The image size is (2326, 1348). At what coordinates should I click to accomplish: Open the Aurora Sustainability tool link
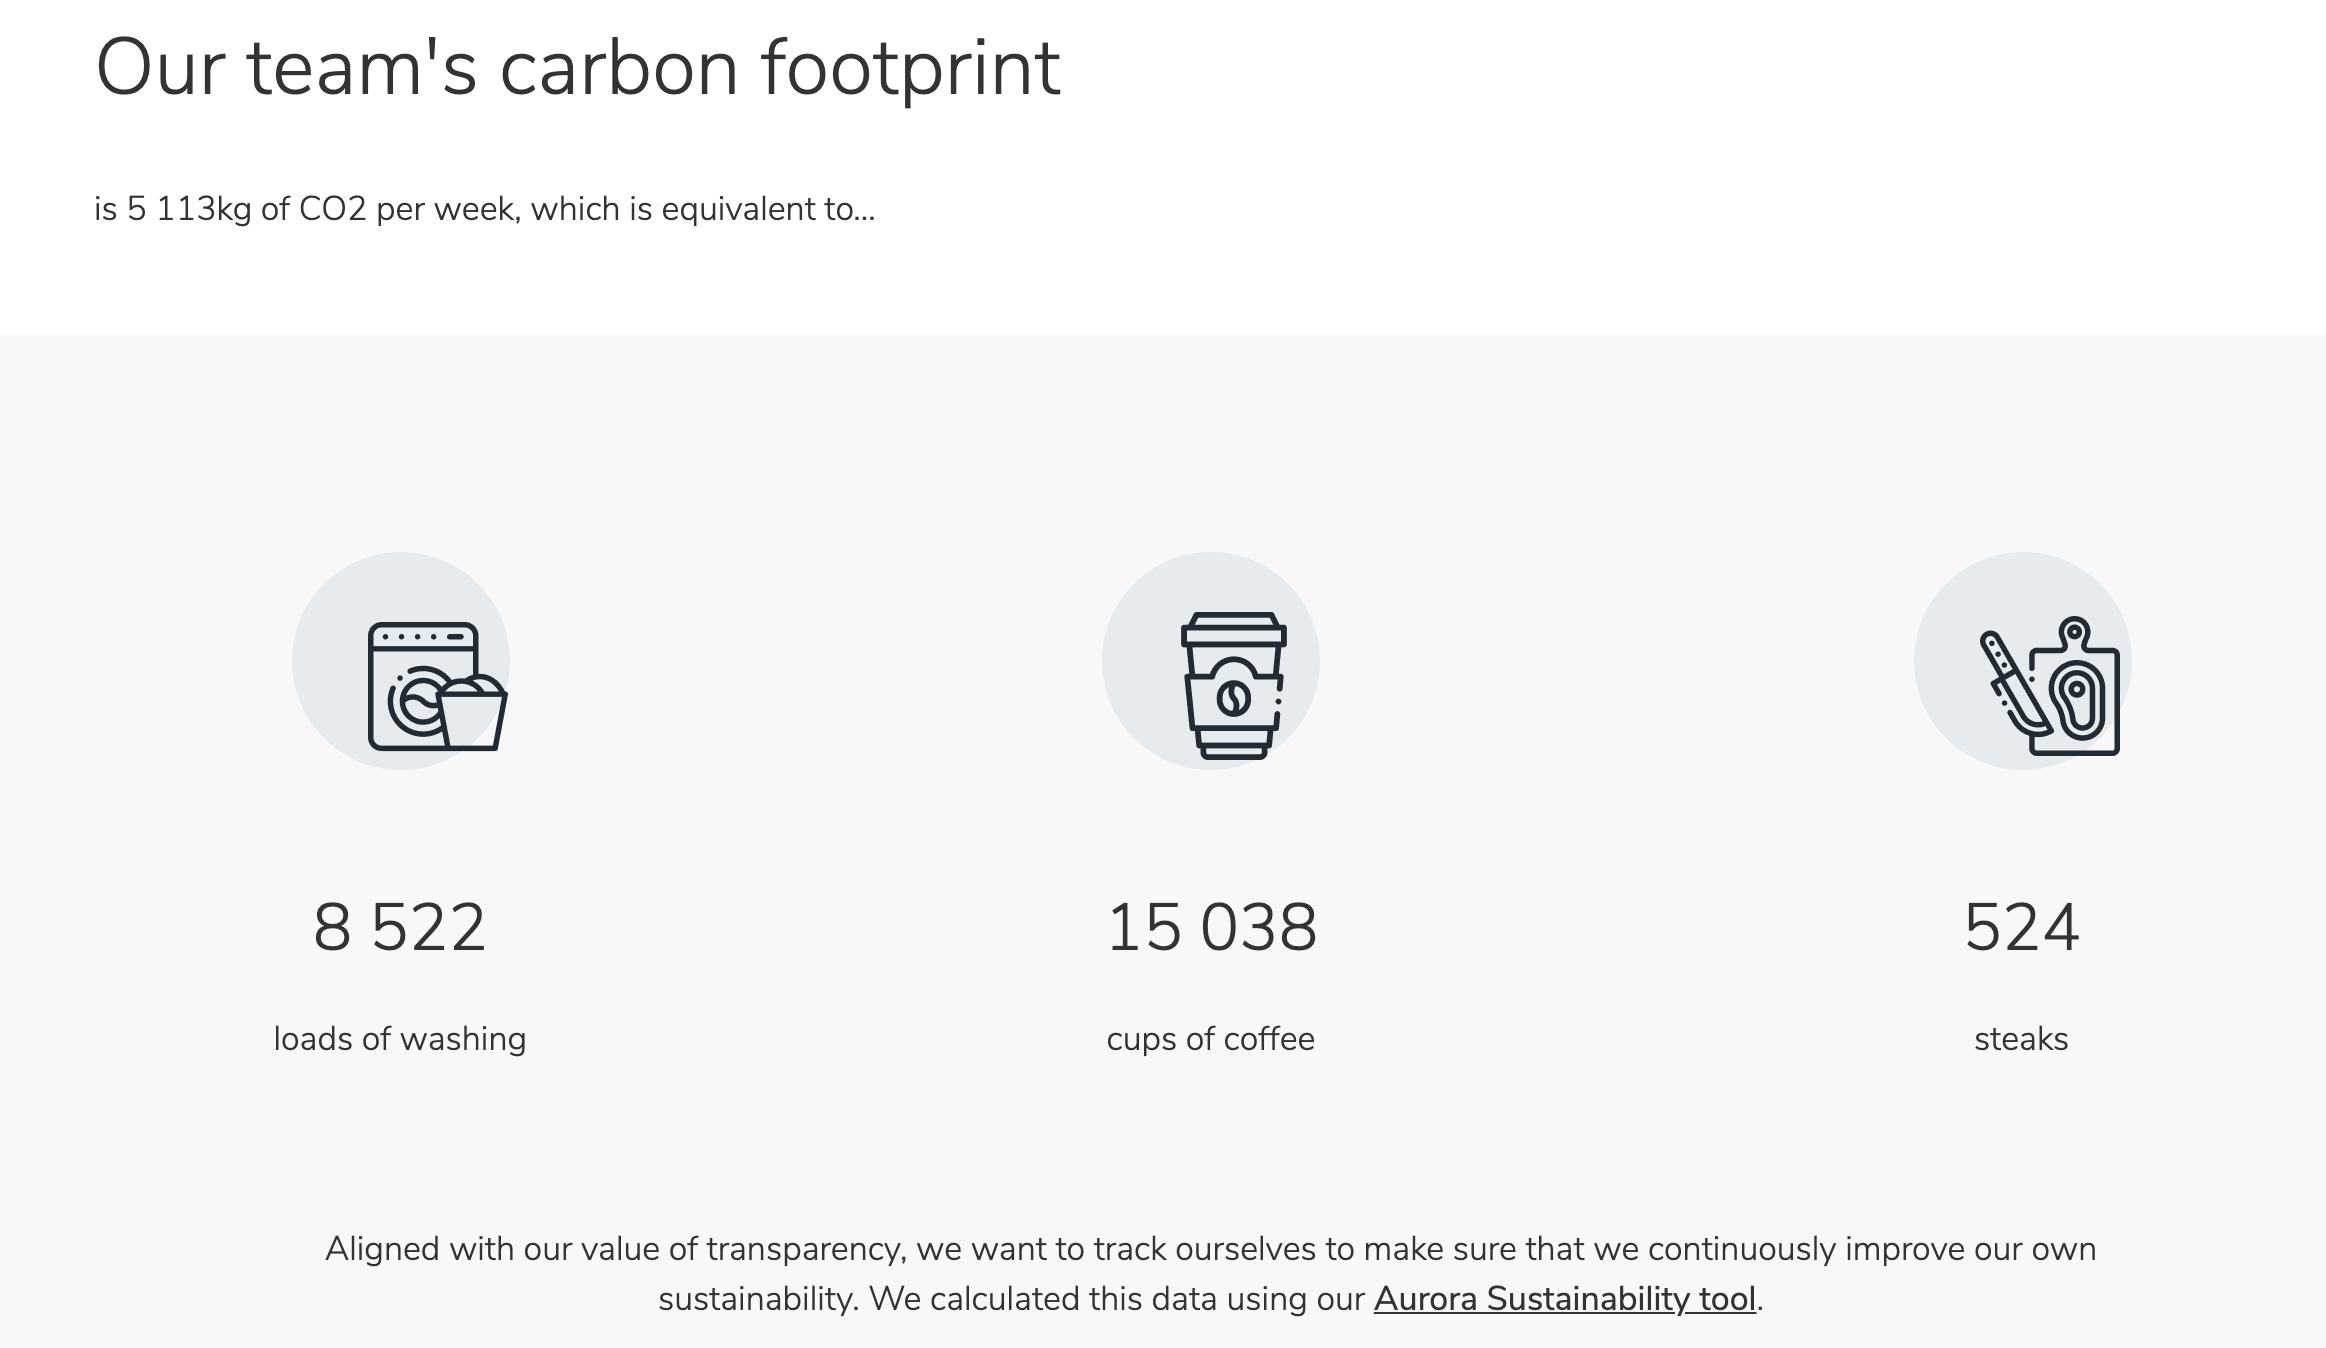[x=1565, y=1298]
